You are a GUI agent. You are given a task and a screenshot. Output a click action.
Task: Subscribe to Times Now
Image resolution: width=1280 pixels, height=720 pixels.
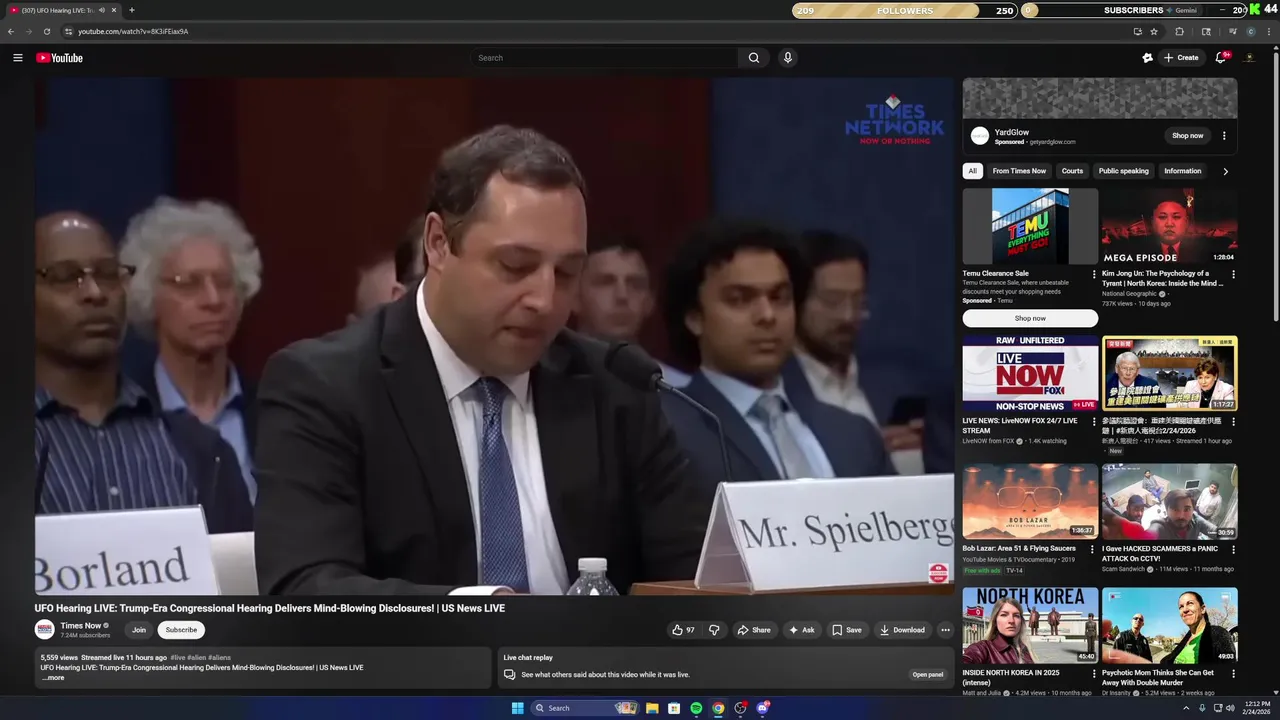[181, 630]
